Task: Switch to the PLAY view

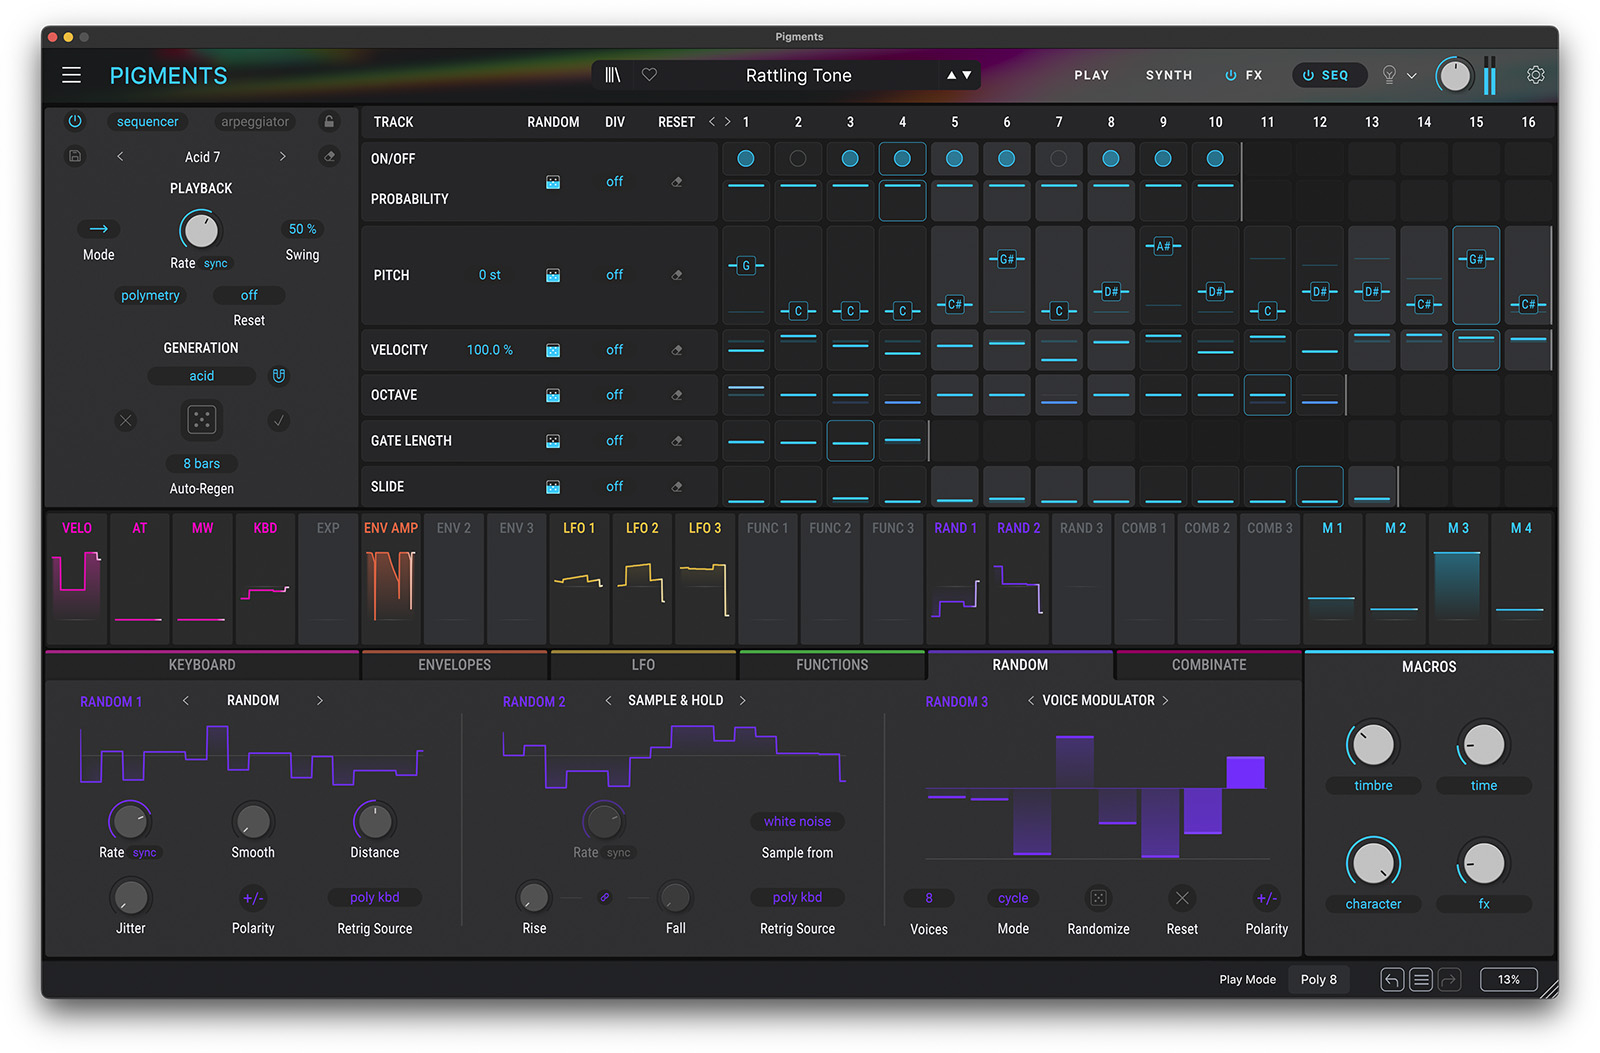Action: pos(1091,75)
